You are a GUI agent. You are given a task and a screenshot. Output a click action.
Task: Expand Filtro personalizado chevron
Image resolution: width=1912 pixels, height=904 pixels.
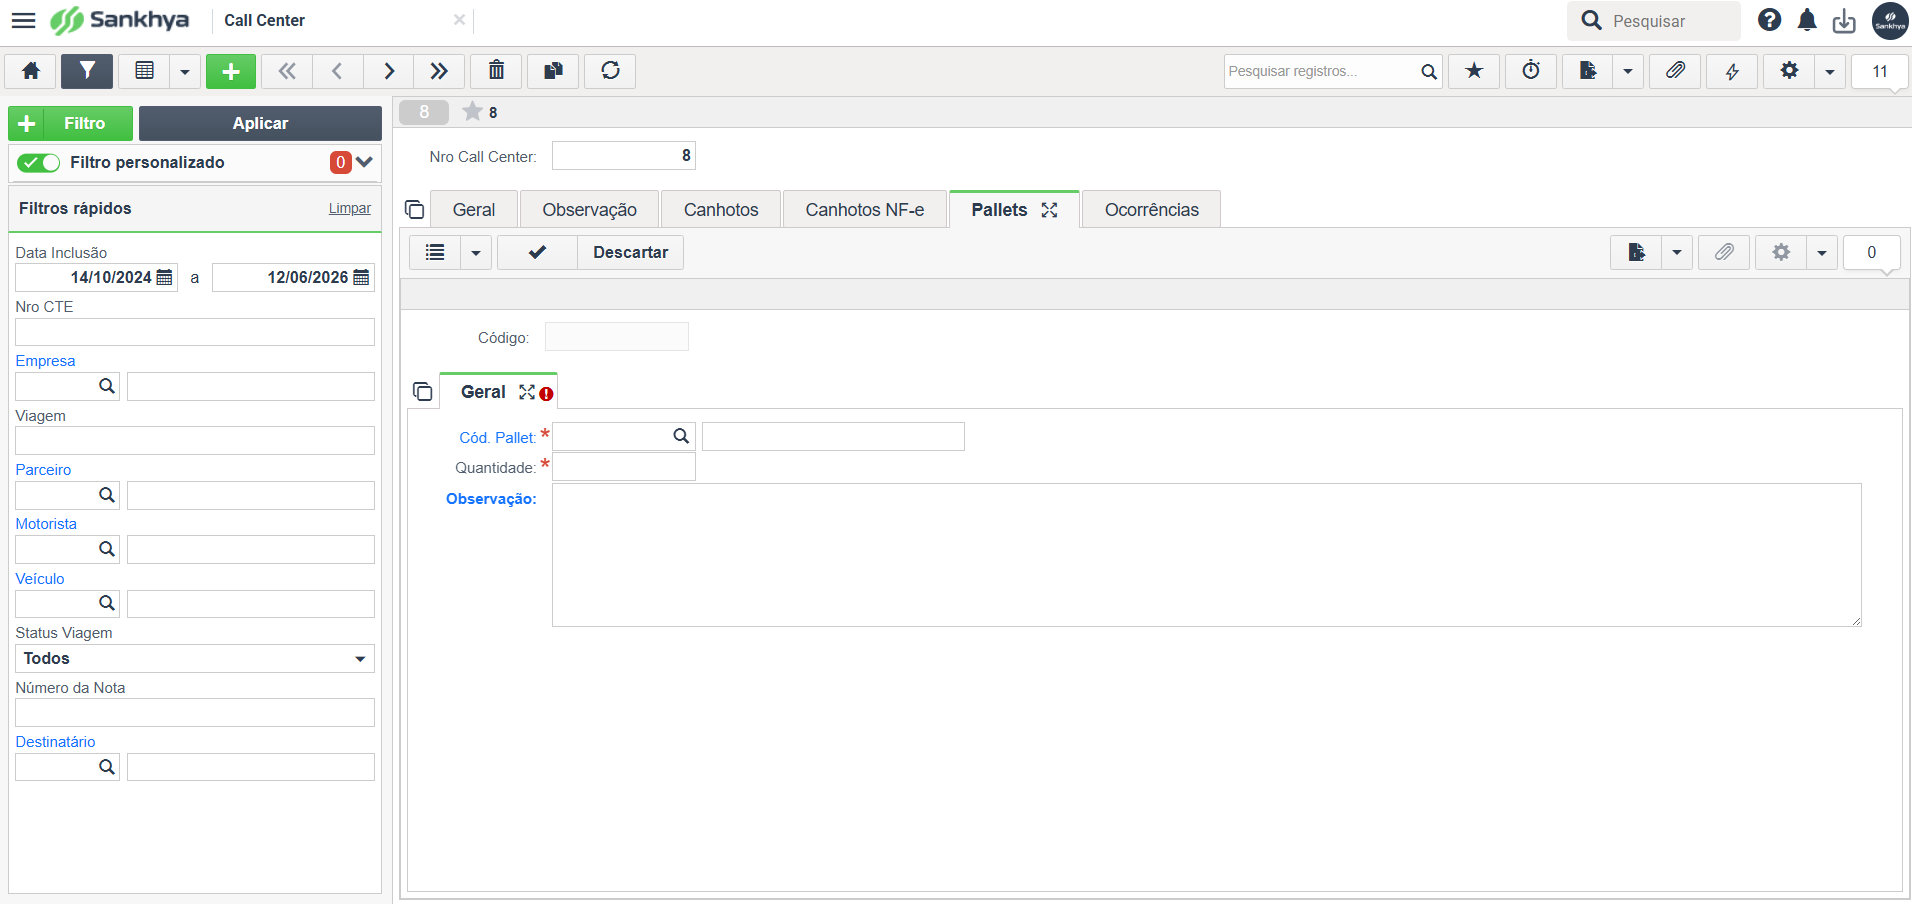(364, 162)
